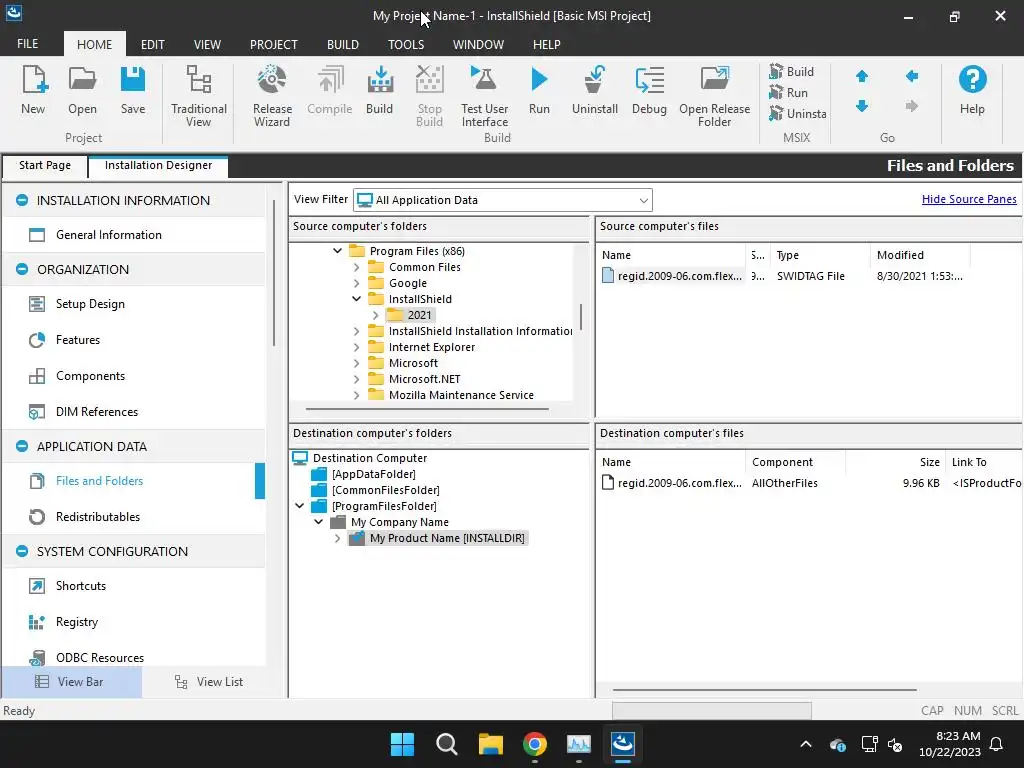
Task: Select the View Bar mode
Action: point(71,682)
